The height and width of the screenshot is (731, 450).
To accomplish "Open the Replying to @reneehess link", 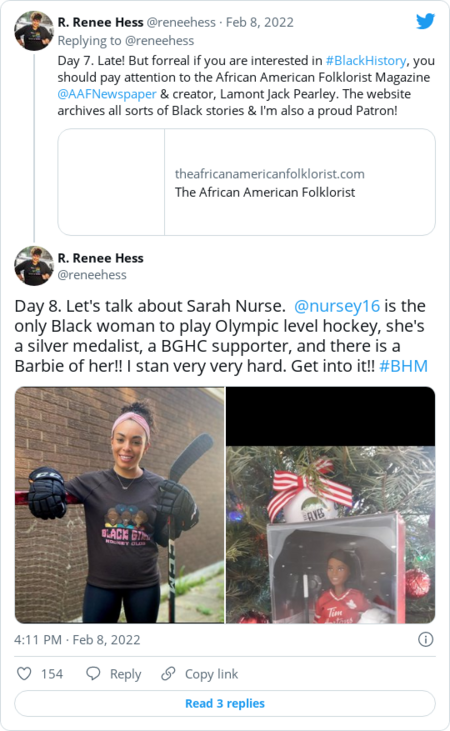I will click(x=126, y=41).
